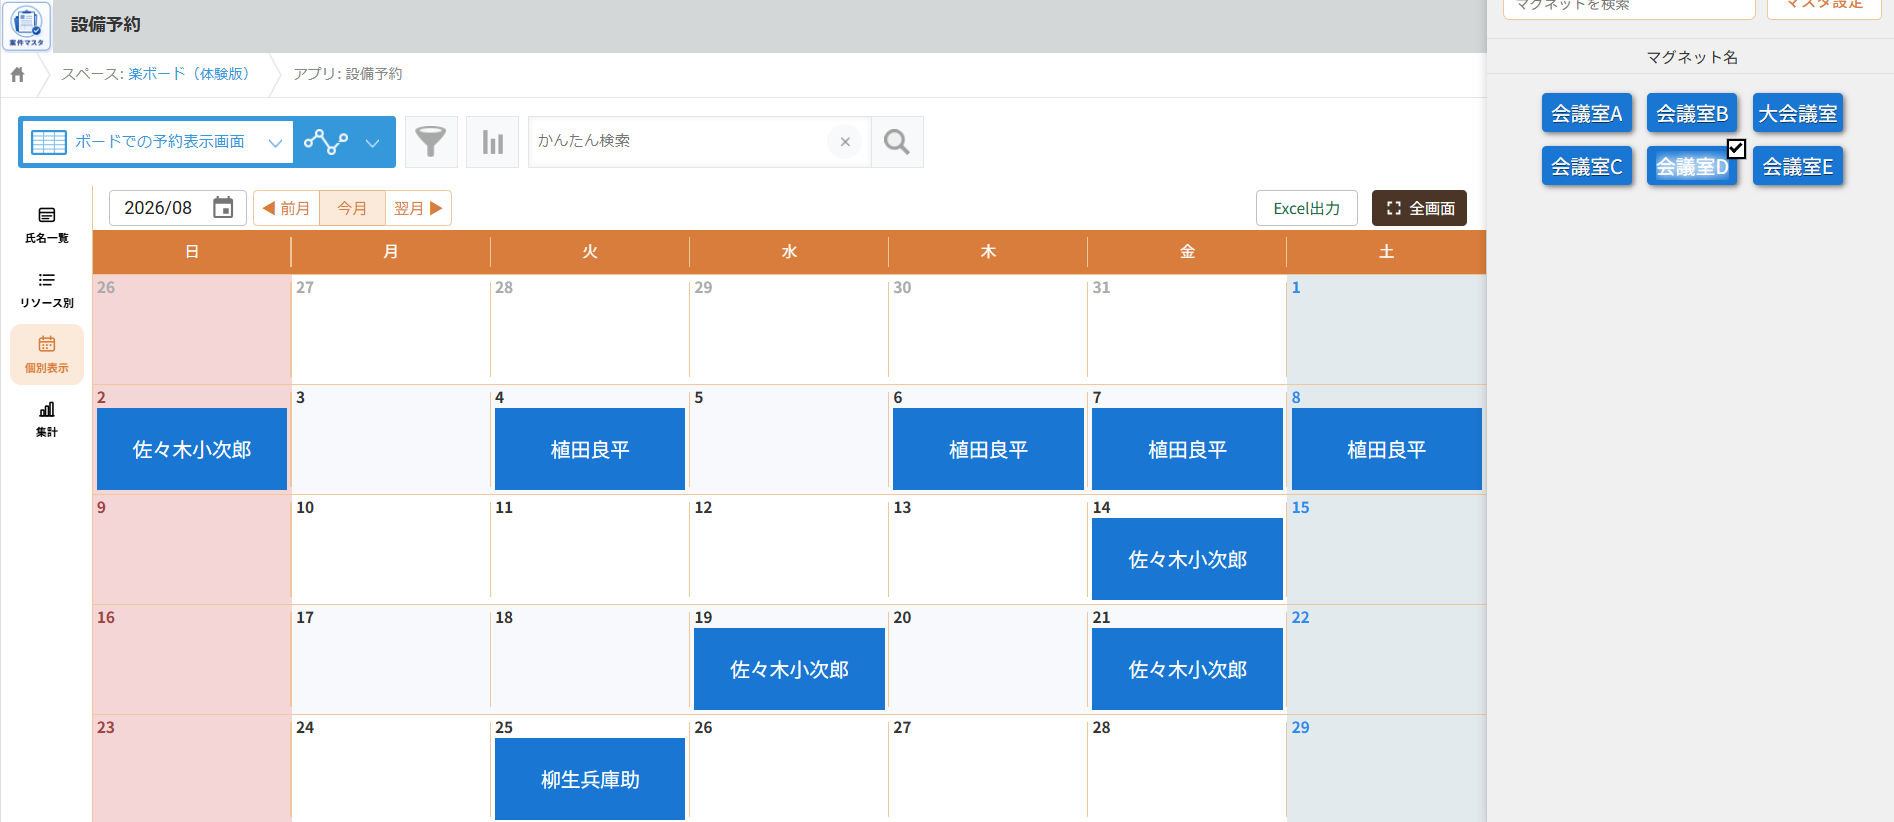
Task: Go to the home icon in breadcrumb
Action: (18, 74)
